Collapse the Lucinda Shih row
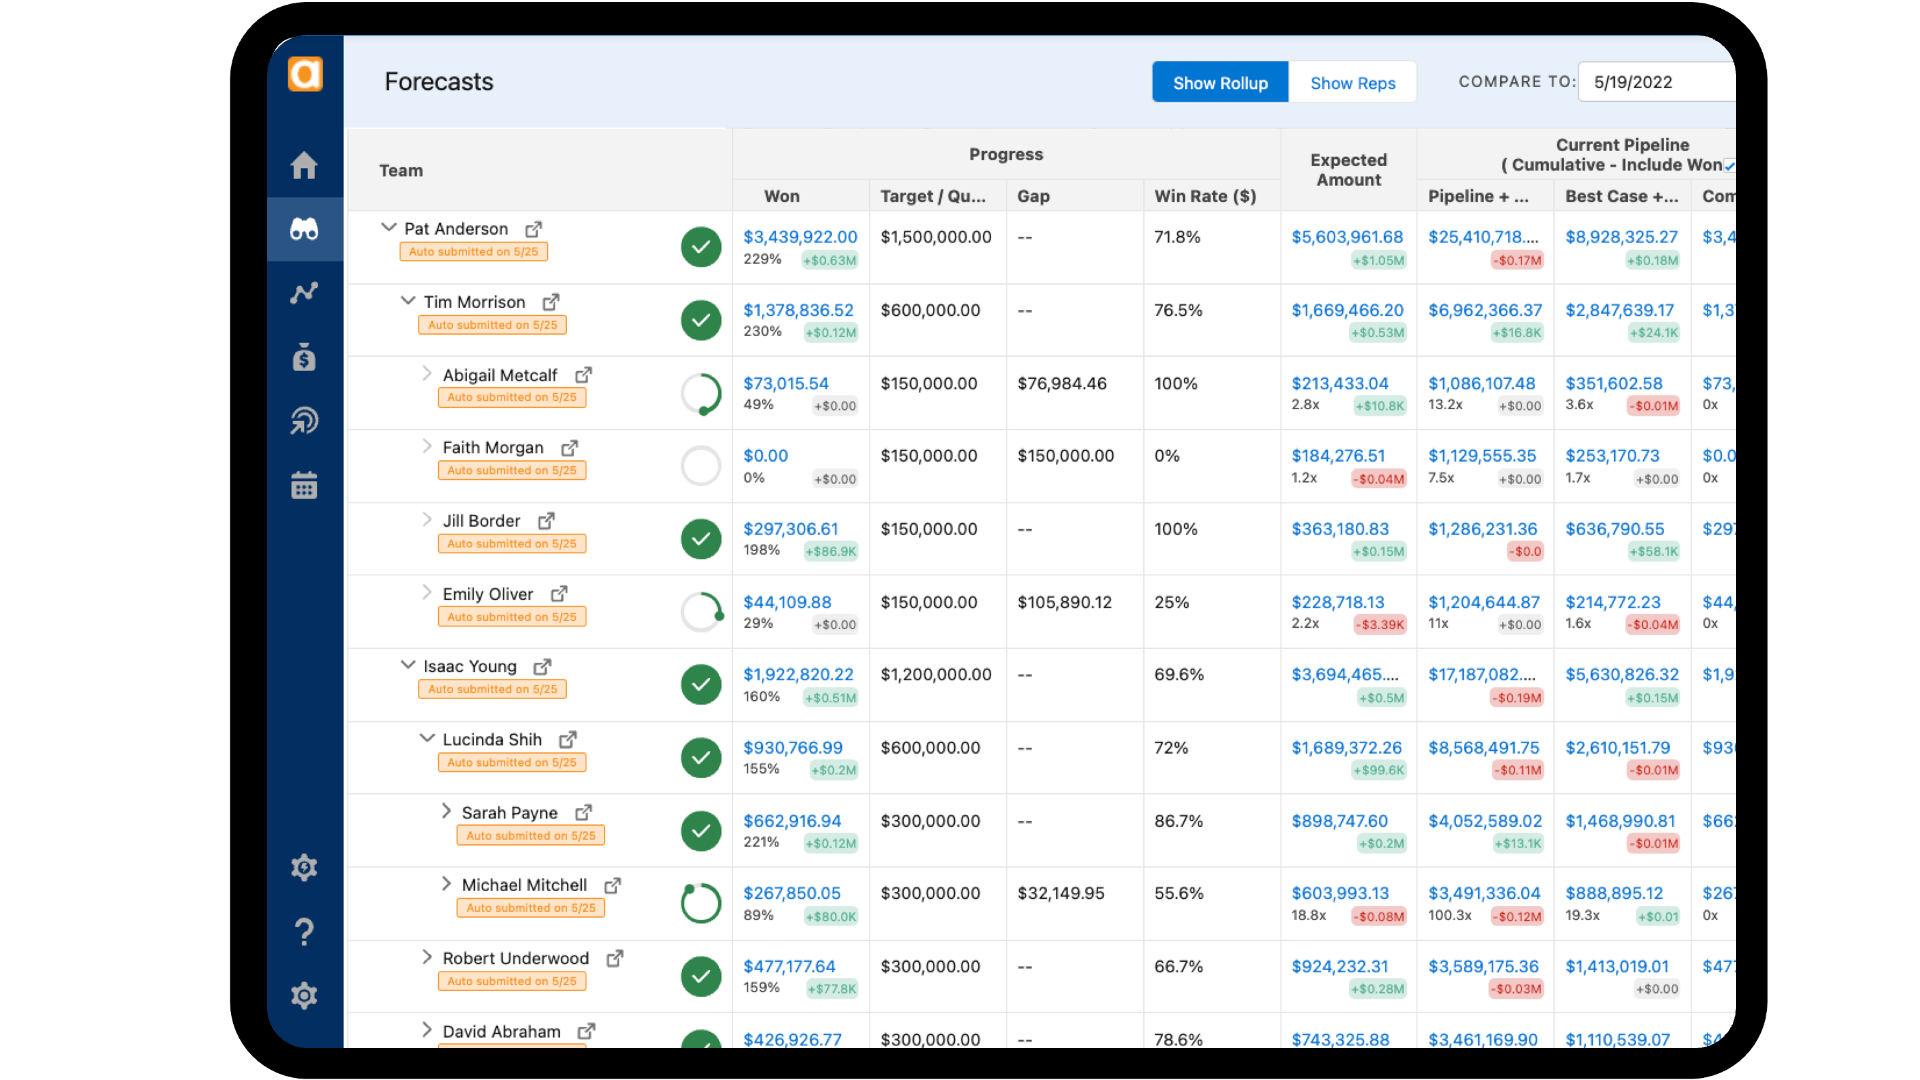Viewport: 1920px width, 1080px height. [427, 738]
